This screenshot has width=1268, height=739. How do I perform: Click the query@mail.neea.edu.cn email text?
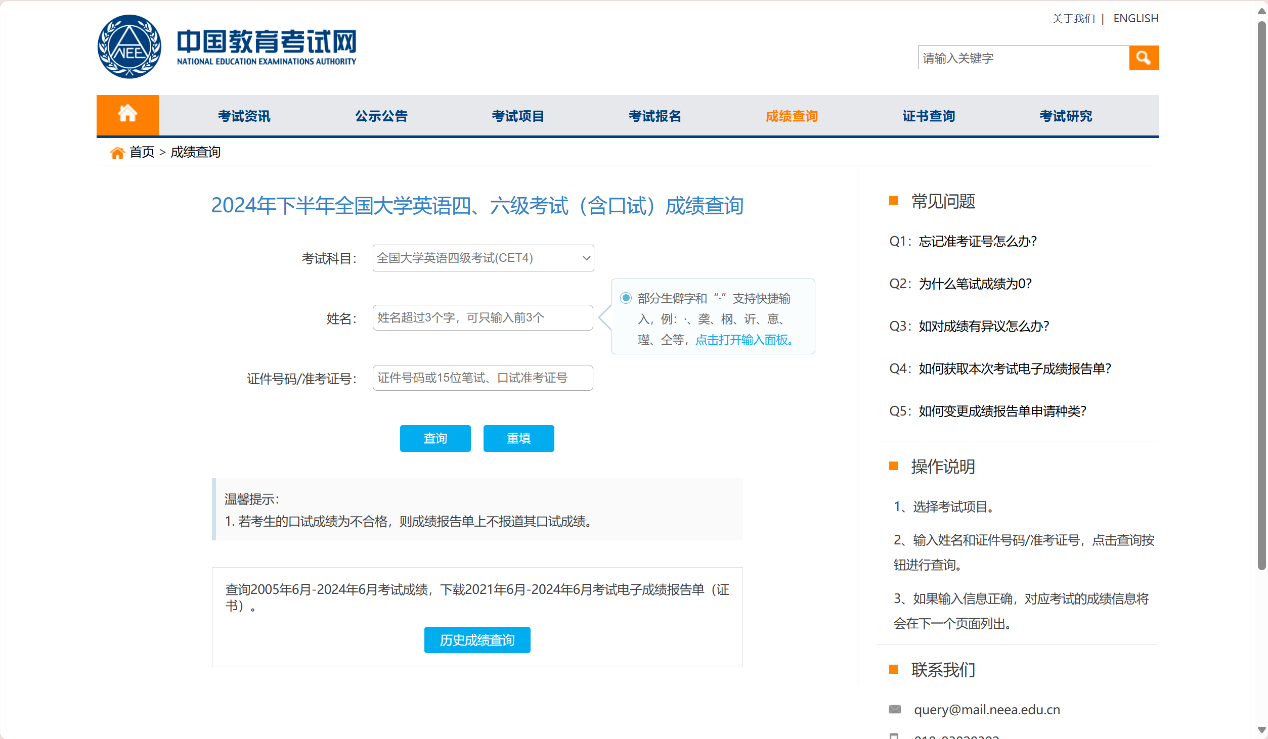tap(987, 710)
